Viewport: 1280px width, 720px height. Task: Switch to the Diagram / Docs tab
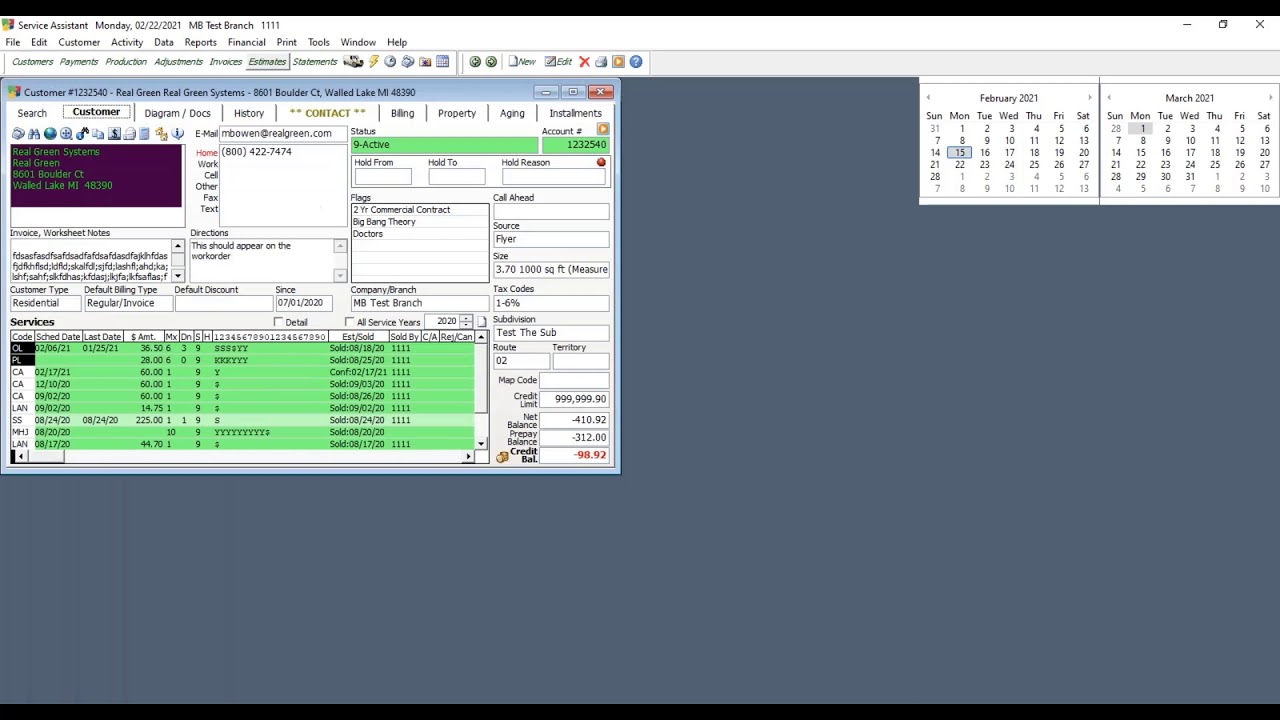(x=177, y=113)
